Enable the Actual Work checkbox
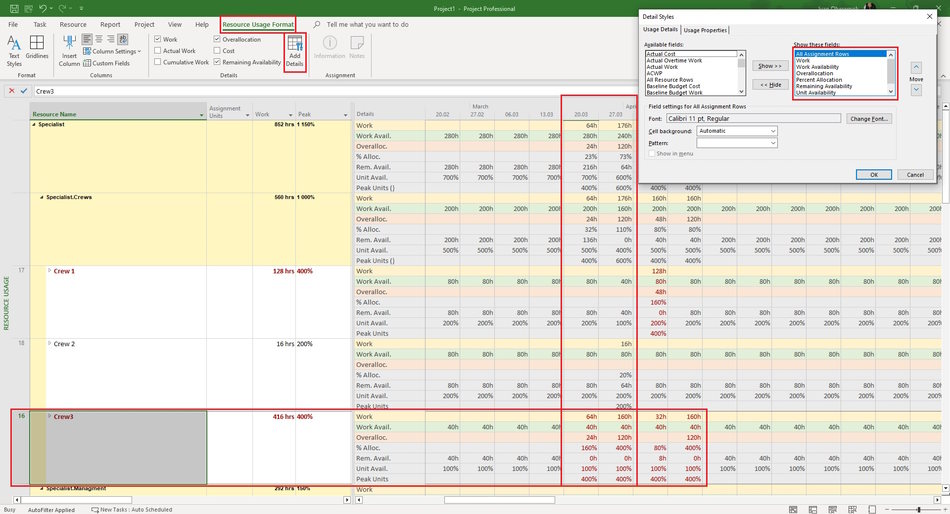This screenshot has height=514, width=950. tap(158, 51)
